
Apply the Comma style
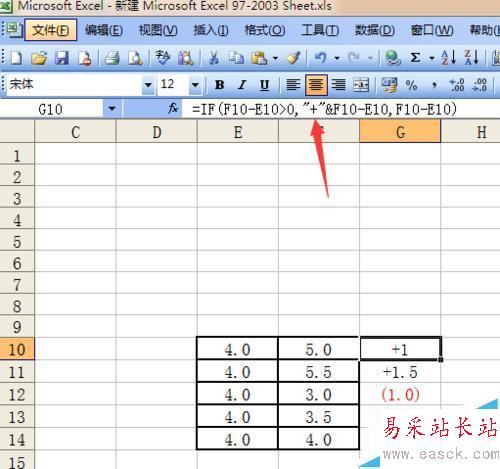click(434, 85)
